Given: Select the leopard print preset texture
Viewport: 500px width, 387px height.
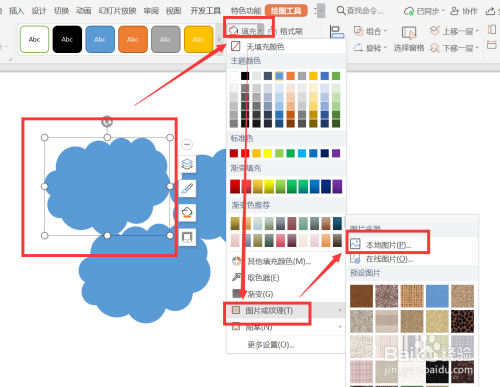Looking at the screenshot, I should 462,321.
